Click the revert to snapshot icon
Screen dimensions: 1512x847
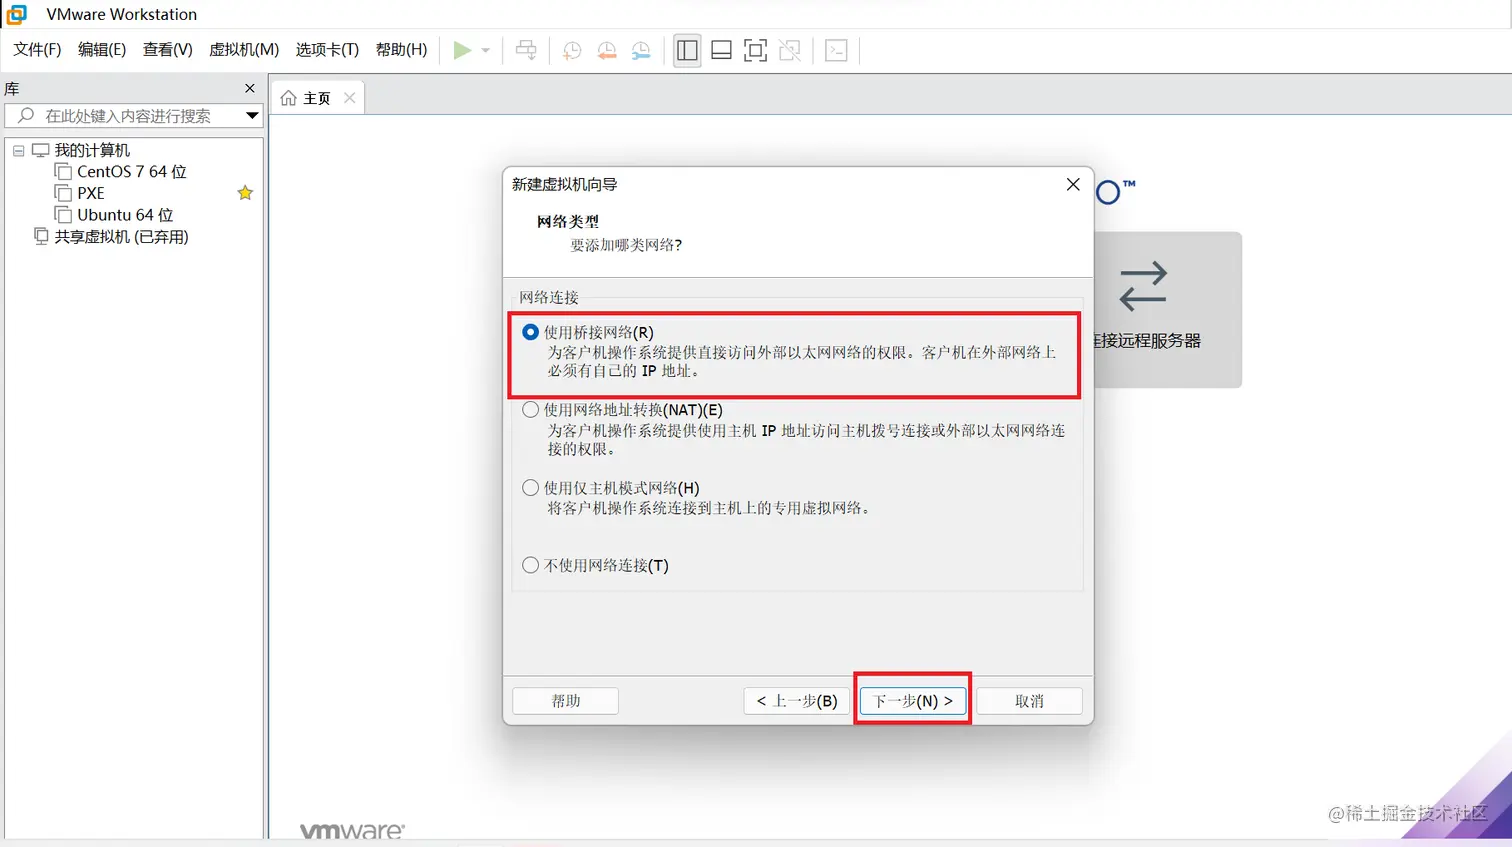pos(607,50)
